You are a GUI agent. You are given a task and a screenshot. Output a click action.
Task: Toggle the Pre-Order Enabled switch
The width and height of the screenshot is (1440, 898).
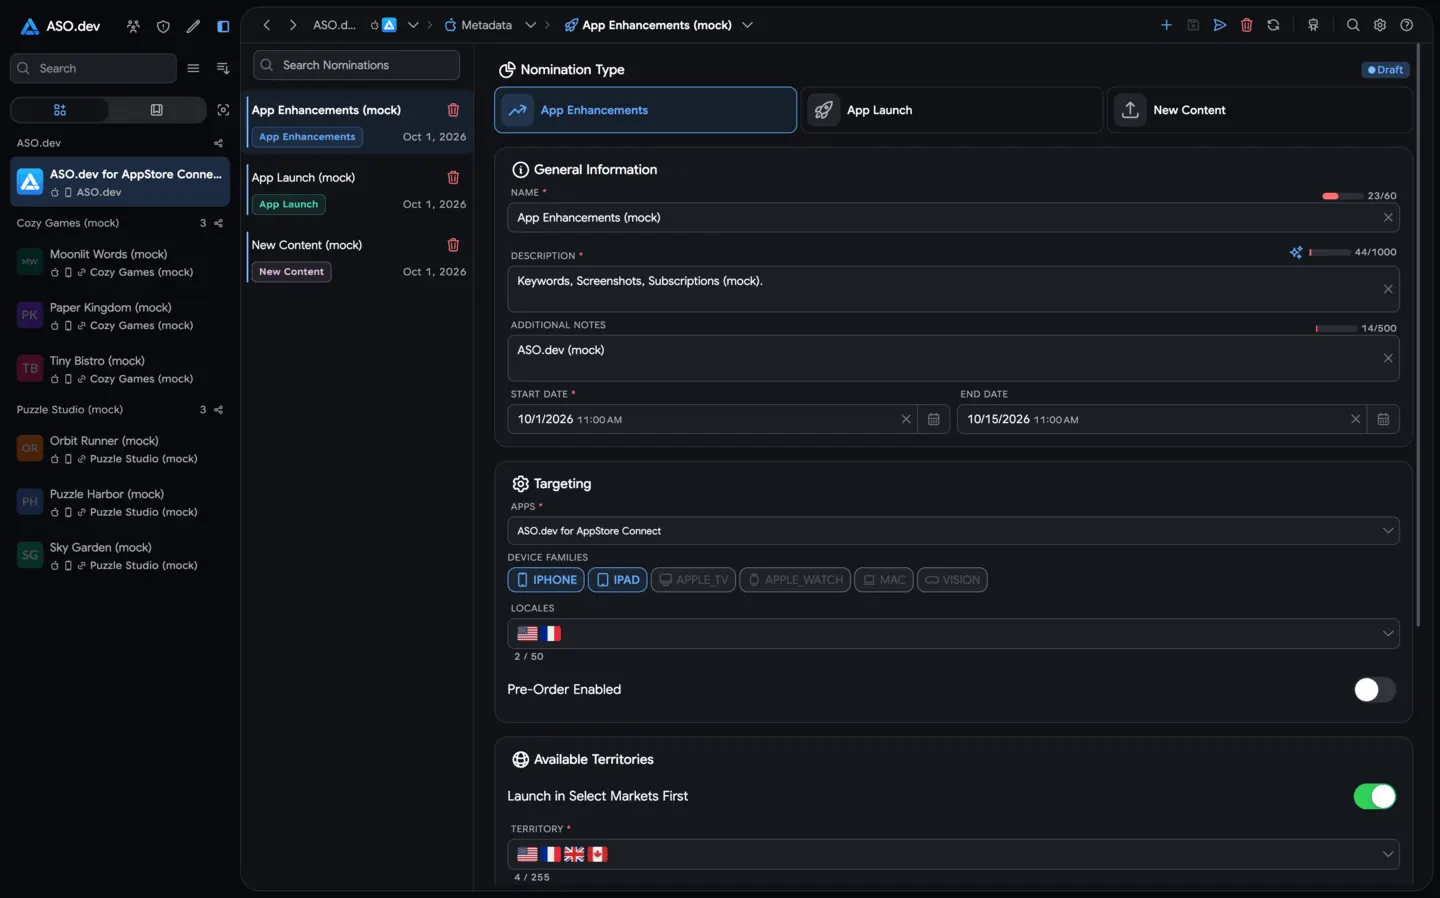[1374, 689]
